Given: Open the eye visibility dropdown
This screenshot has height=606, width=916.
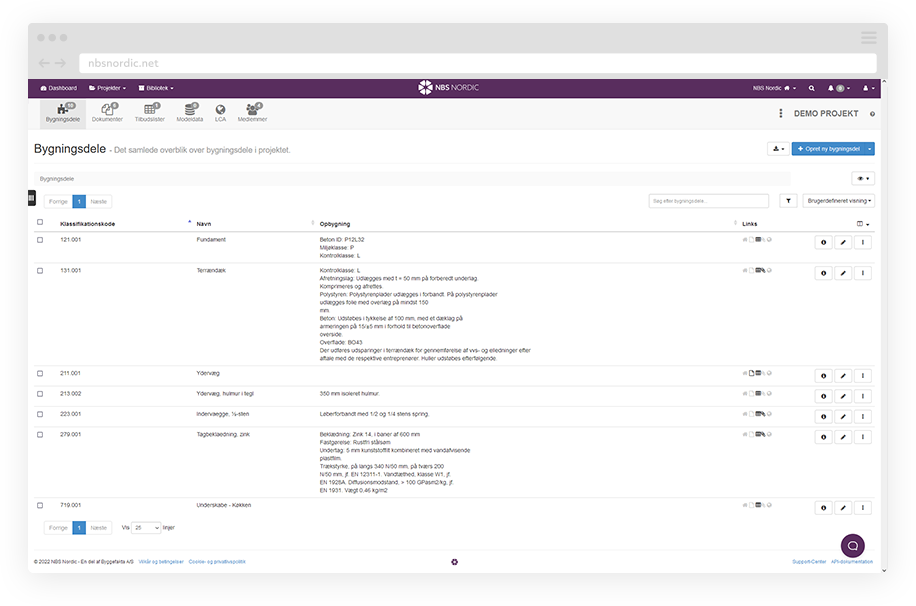Looking at the screenshot, I should (862, 178).
